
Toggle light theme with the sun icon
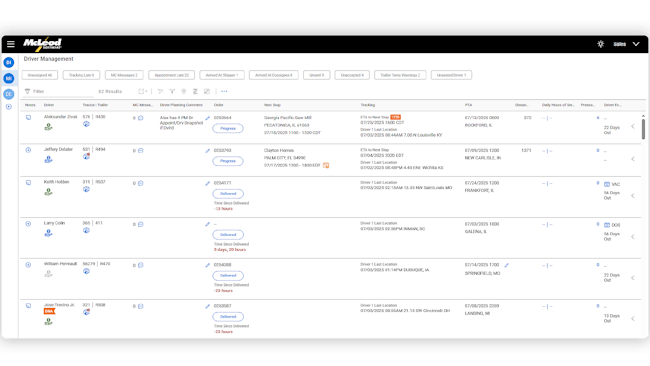600,44
